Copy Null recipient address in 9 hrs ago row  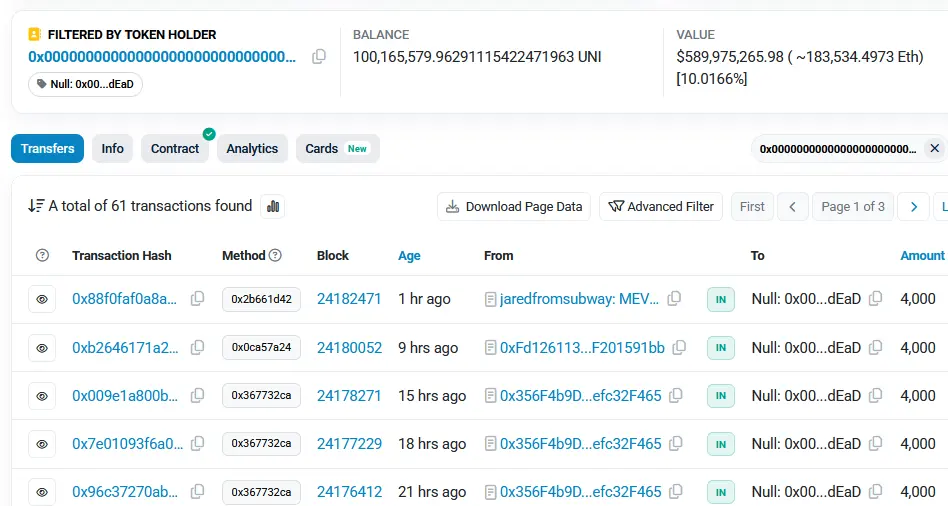[875, 348]
